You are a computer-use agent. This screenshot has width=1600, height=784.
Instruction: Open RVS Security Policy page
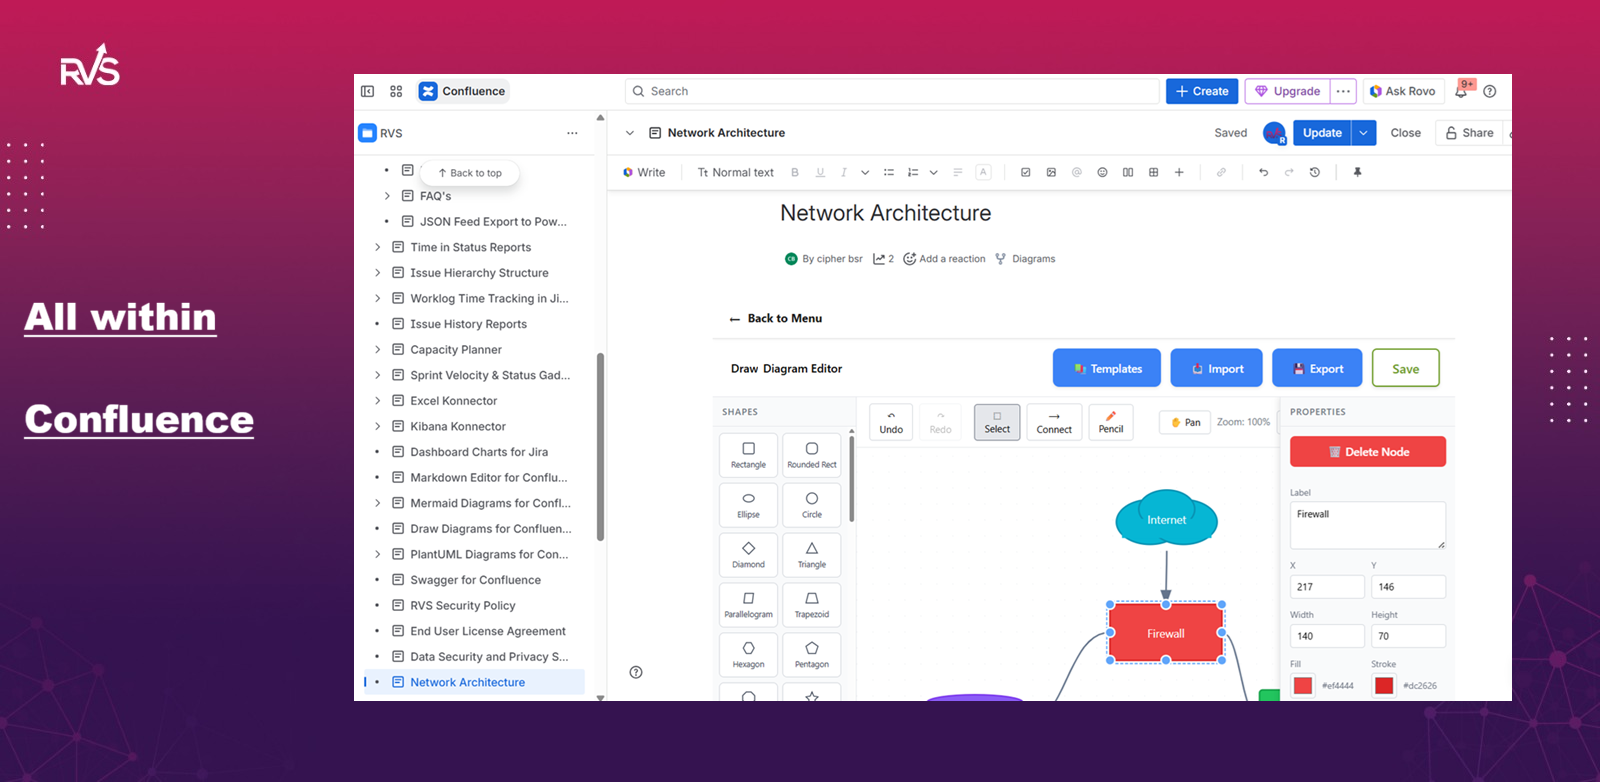coord(463,606)
